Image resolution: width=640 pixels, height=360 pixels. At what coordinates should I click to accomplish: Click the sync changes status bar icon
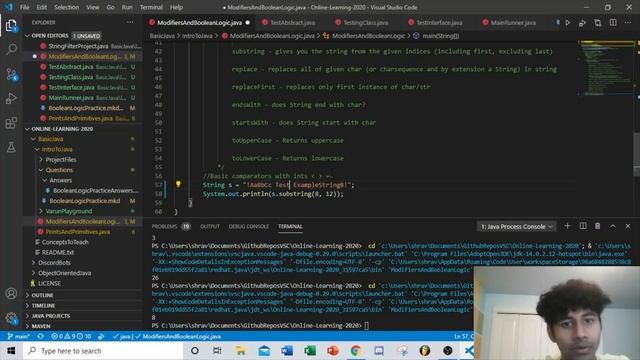click(40, 336)
